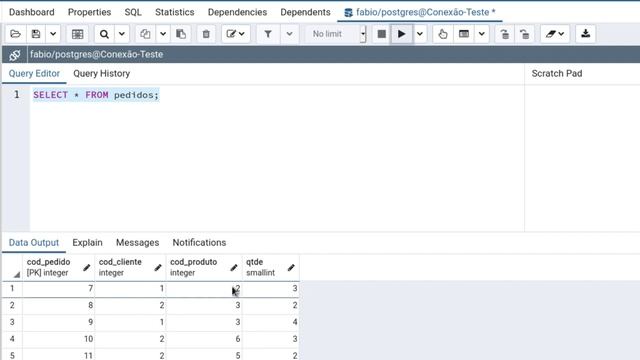The image size is (640, 360).
Task: Click the Explain Analyze icon
Action: 464,34
